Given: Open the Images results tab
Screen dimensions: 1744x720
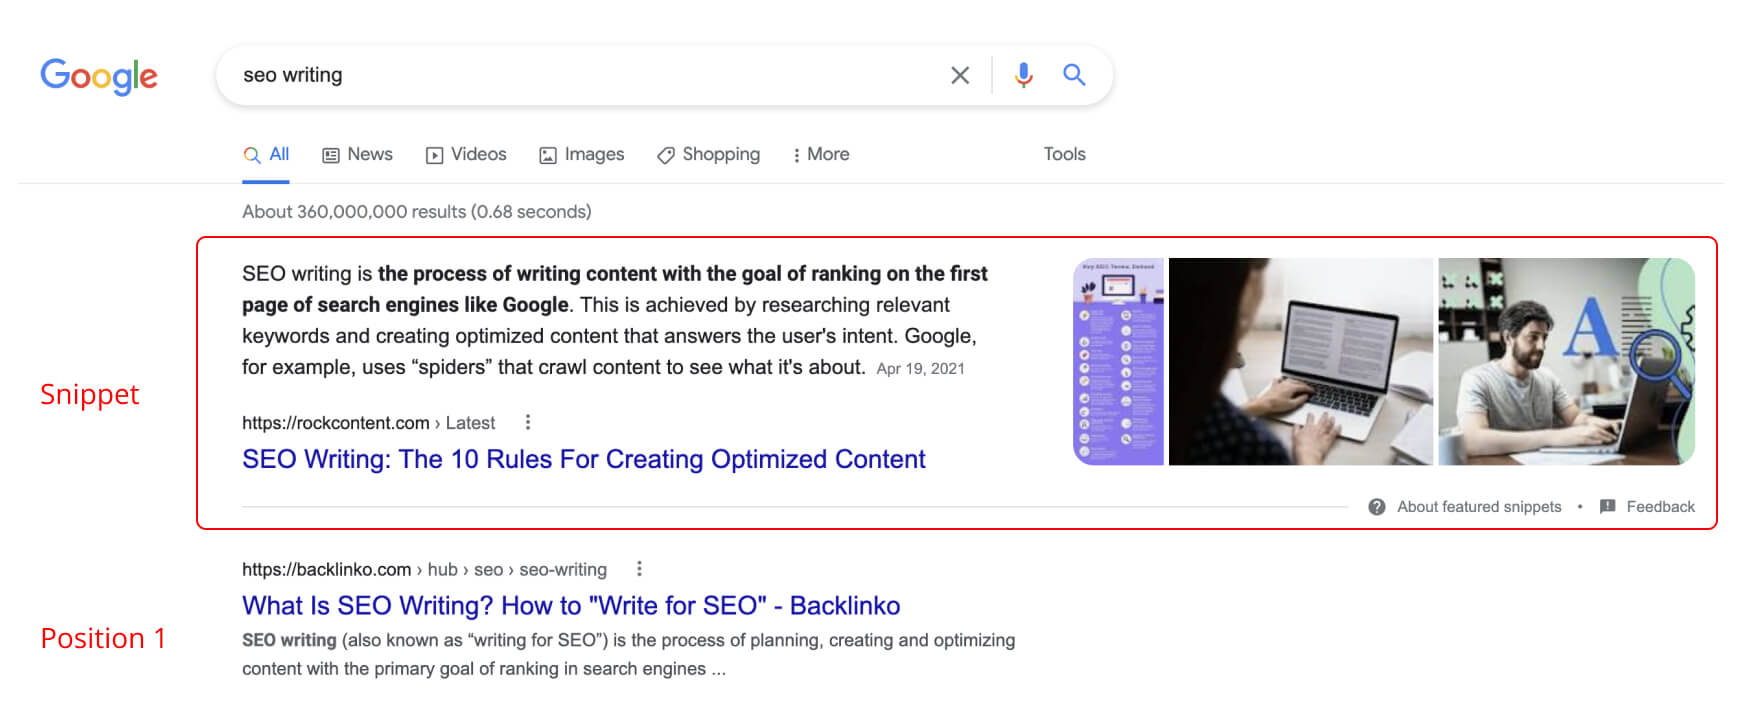Looking at the screenshot, I should (x=581, y=155).
